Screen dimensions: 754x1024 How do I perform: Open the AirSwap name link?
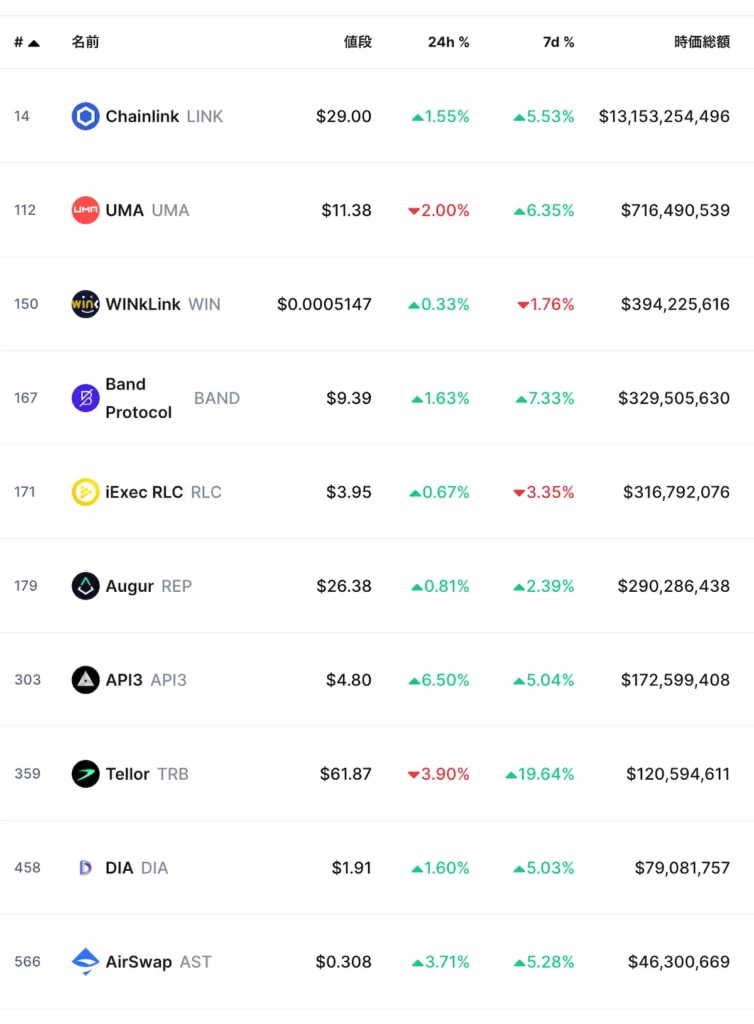[138, 962]
